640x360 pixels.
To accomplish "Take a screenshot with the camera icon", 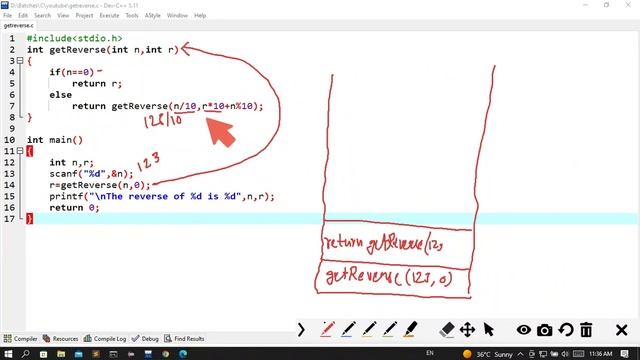I will point(544,330).
